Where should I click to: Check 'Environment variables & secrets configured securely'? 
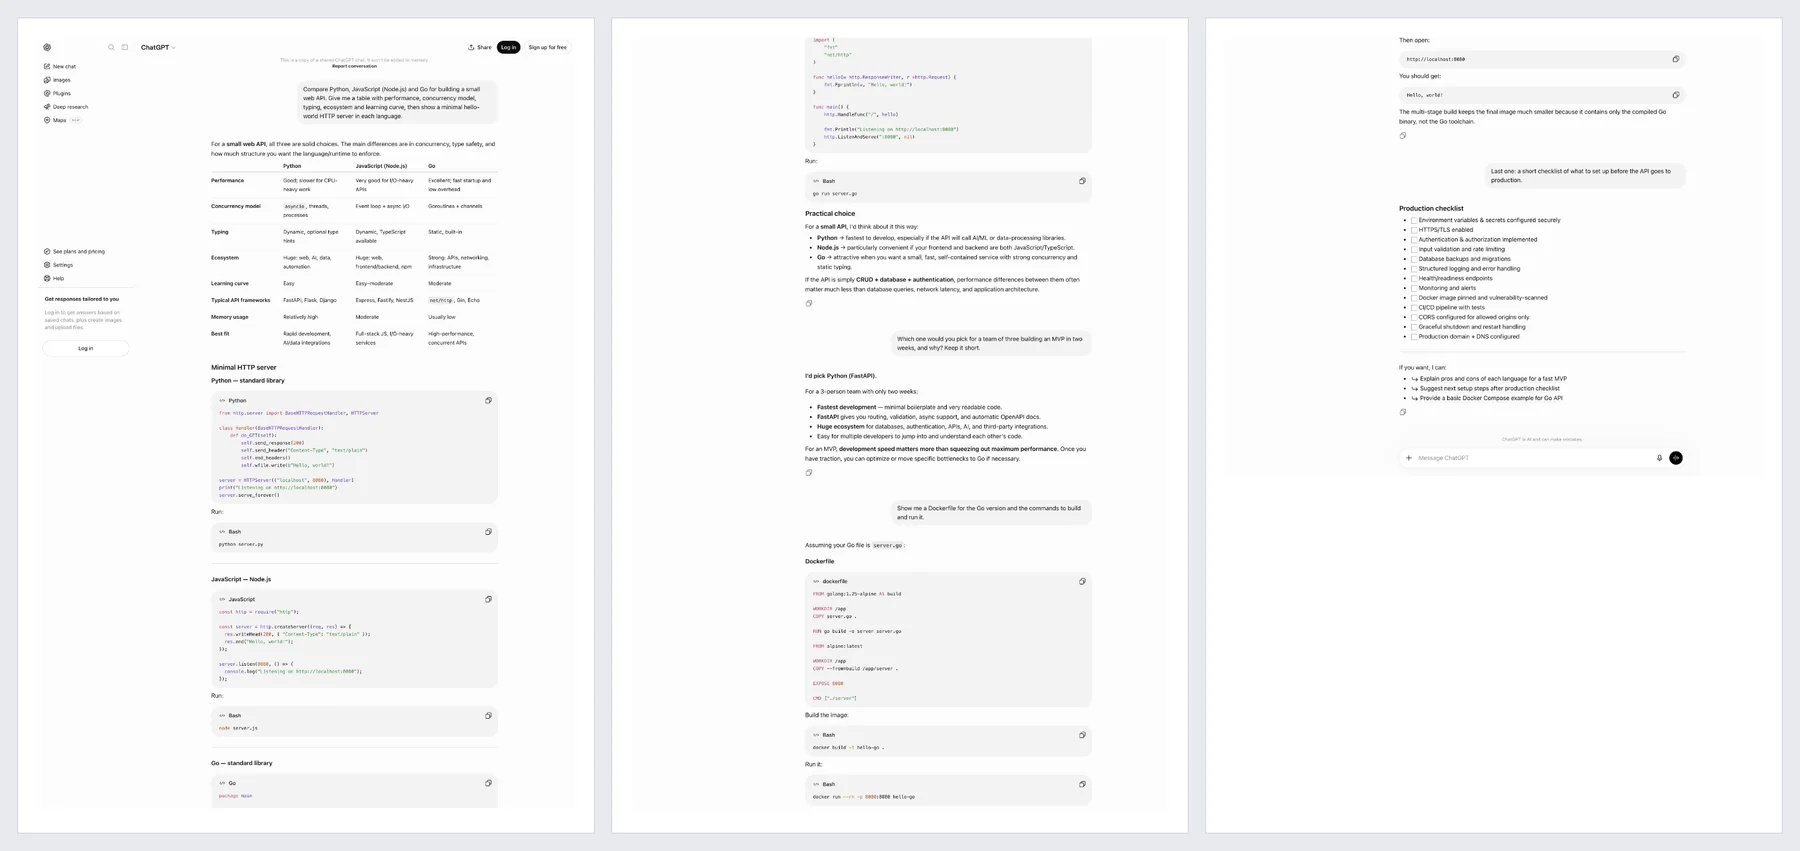click(1414, 220)
